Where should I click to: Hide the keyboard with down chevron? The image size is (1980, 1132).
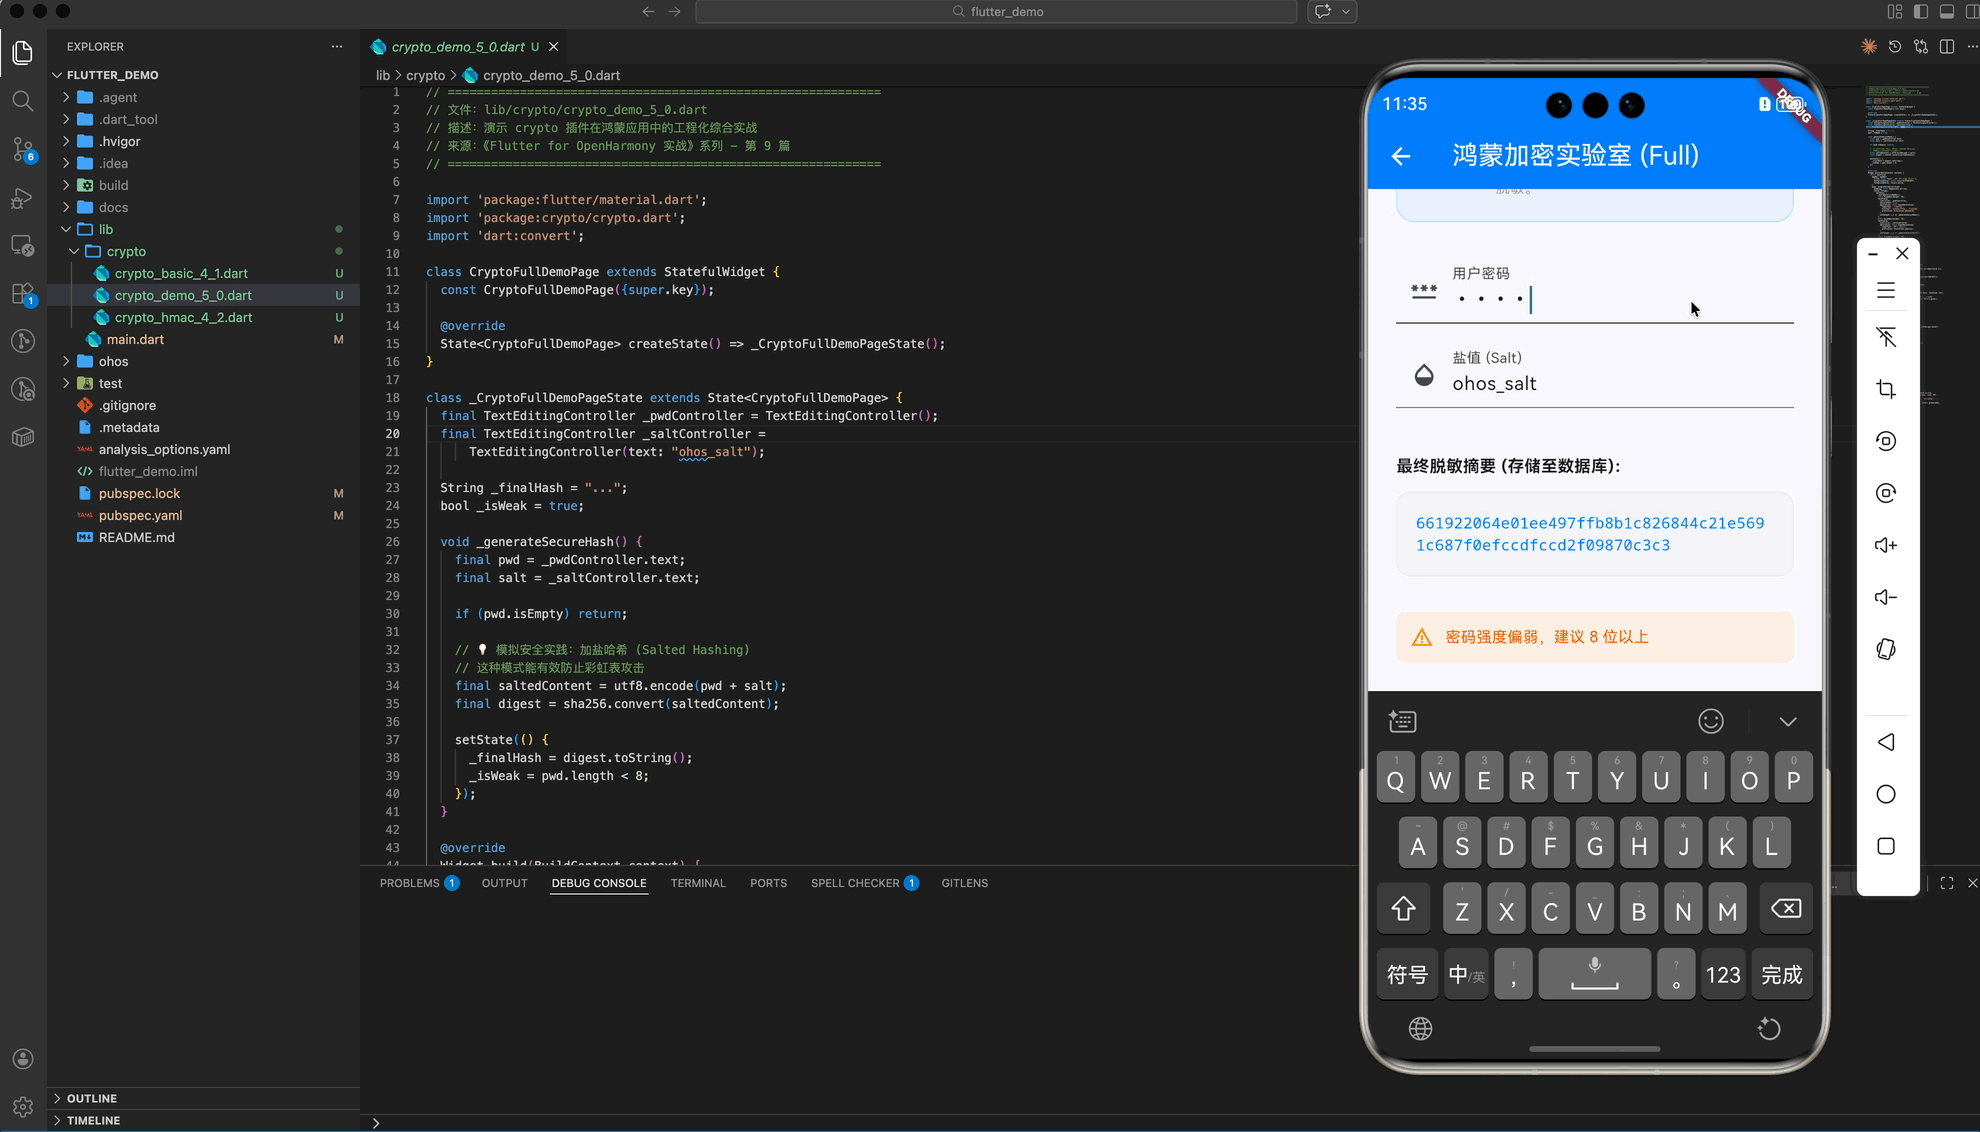(1787, 721)
